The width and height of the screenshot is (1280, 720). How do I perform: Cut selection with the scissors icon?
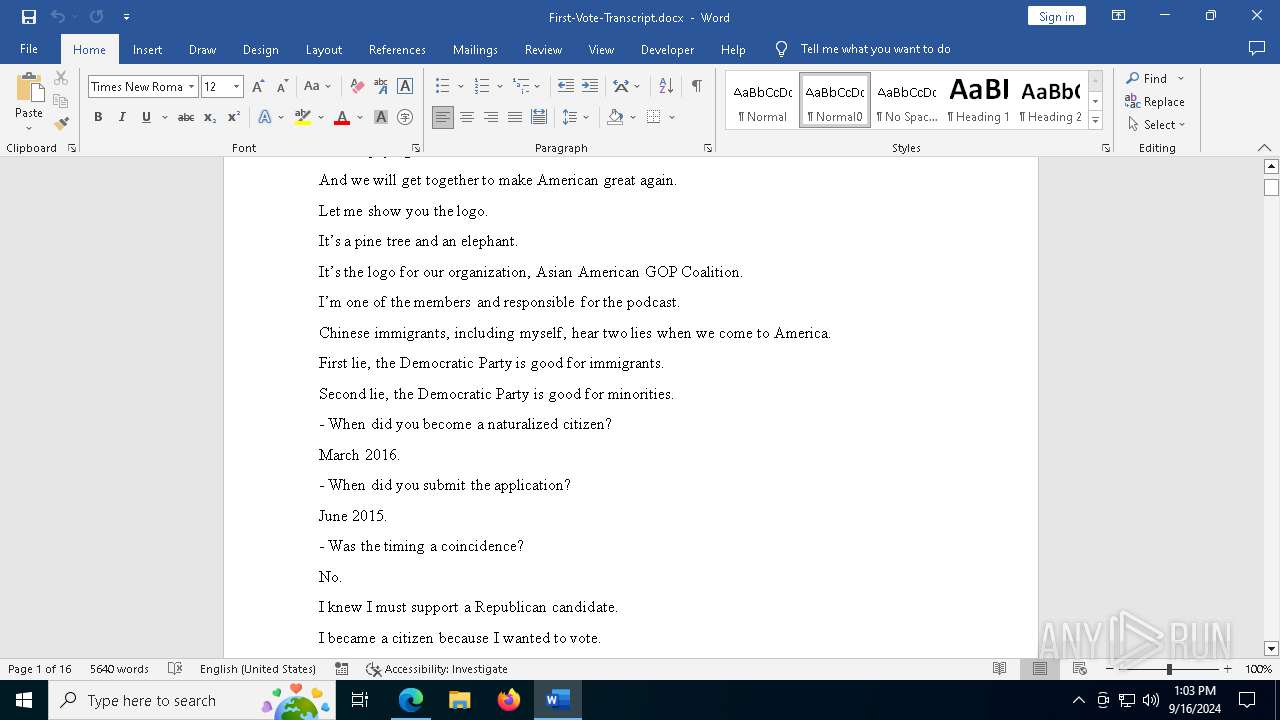[x=61, y=78]
